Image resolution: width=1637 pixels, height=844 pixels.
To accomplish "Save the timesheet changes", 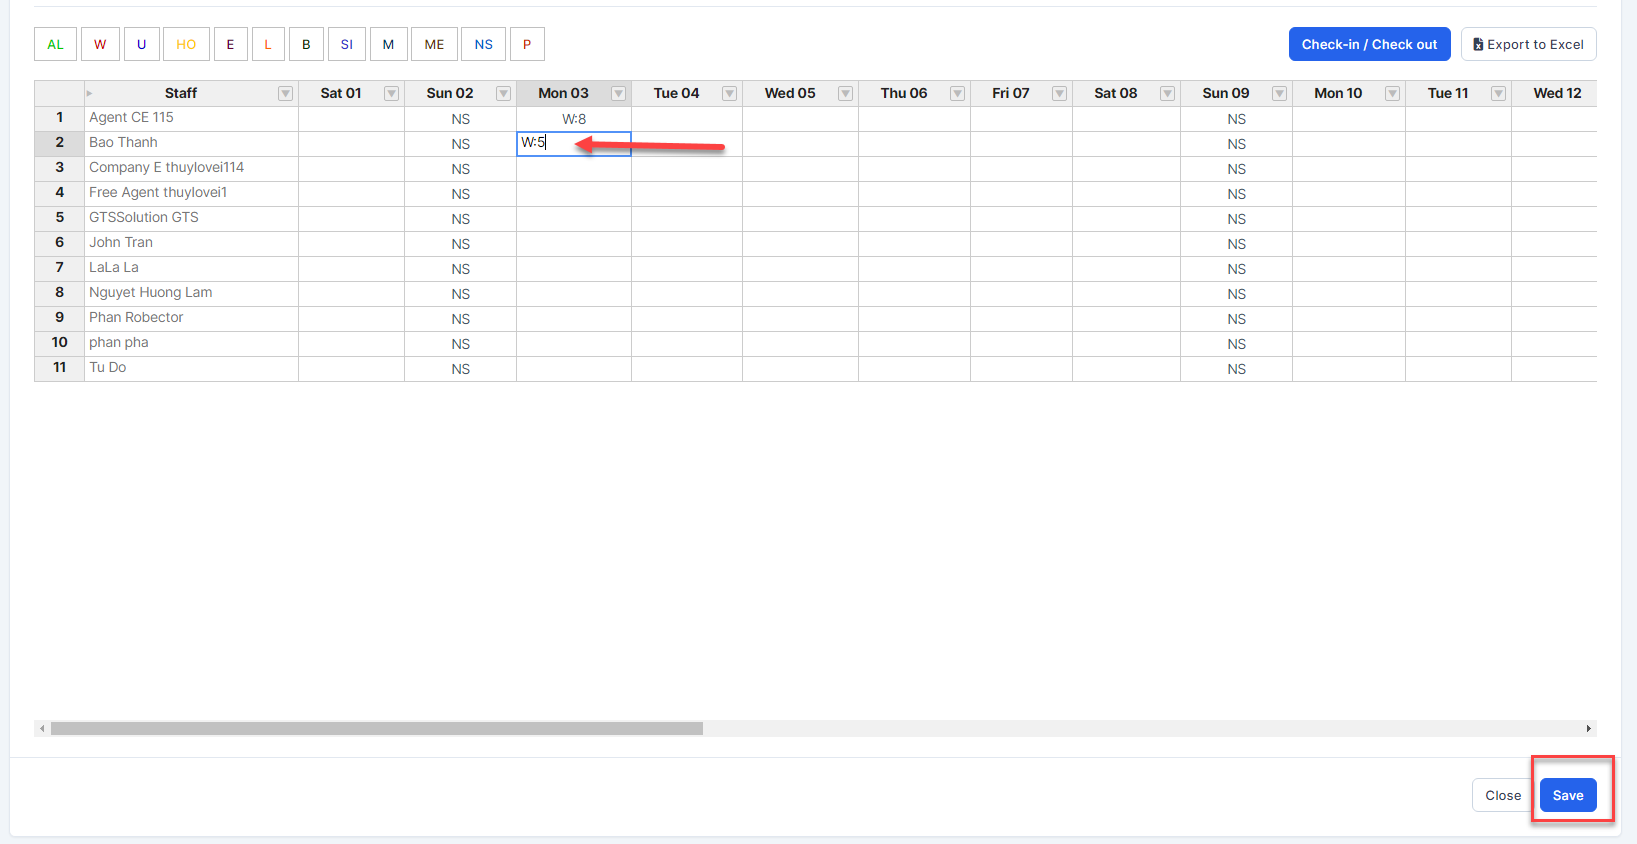I will coord(1567,795).
